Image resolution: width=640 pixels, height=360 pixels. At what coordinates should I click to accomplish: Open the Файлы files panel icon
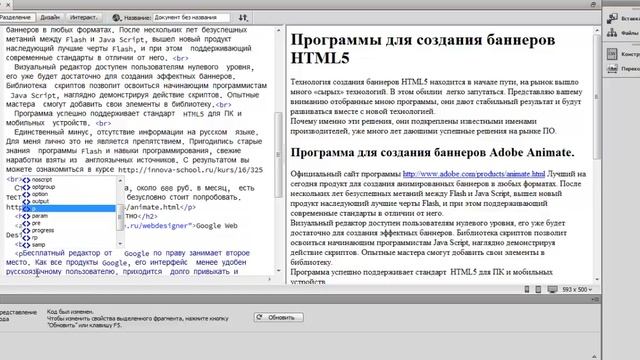(x=612, y=33)
